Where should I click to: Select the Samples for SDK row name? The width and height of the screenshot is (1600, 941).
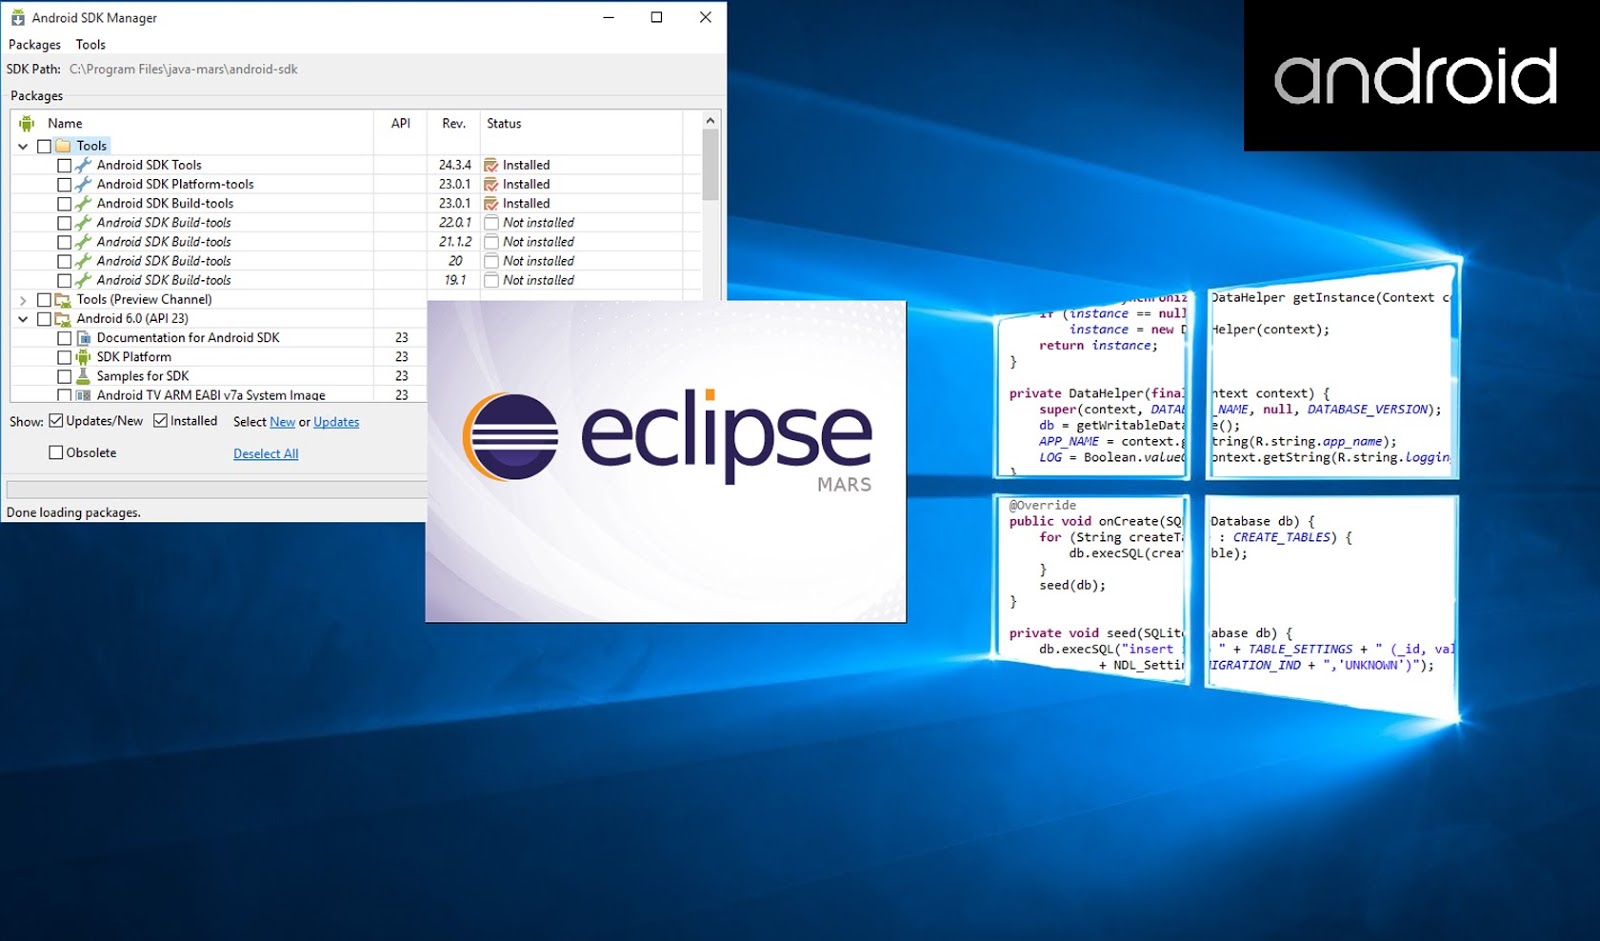click(143, 376)
